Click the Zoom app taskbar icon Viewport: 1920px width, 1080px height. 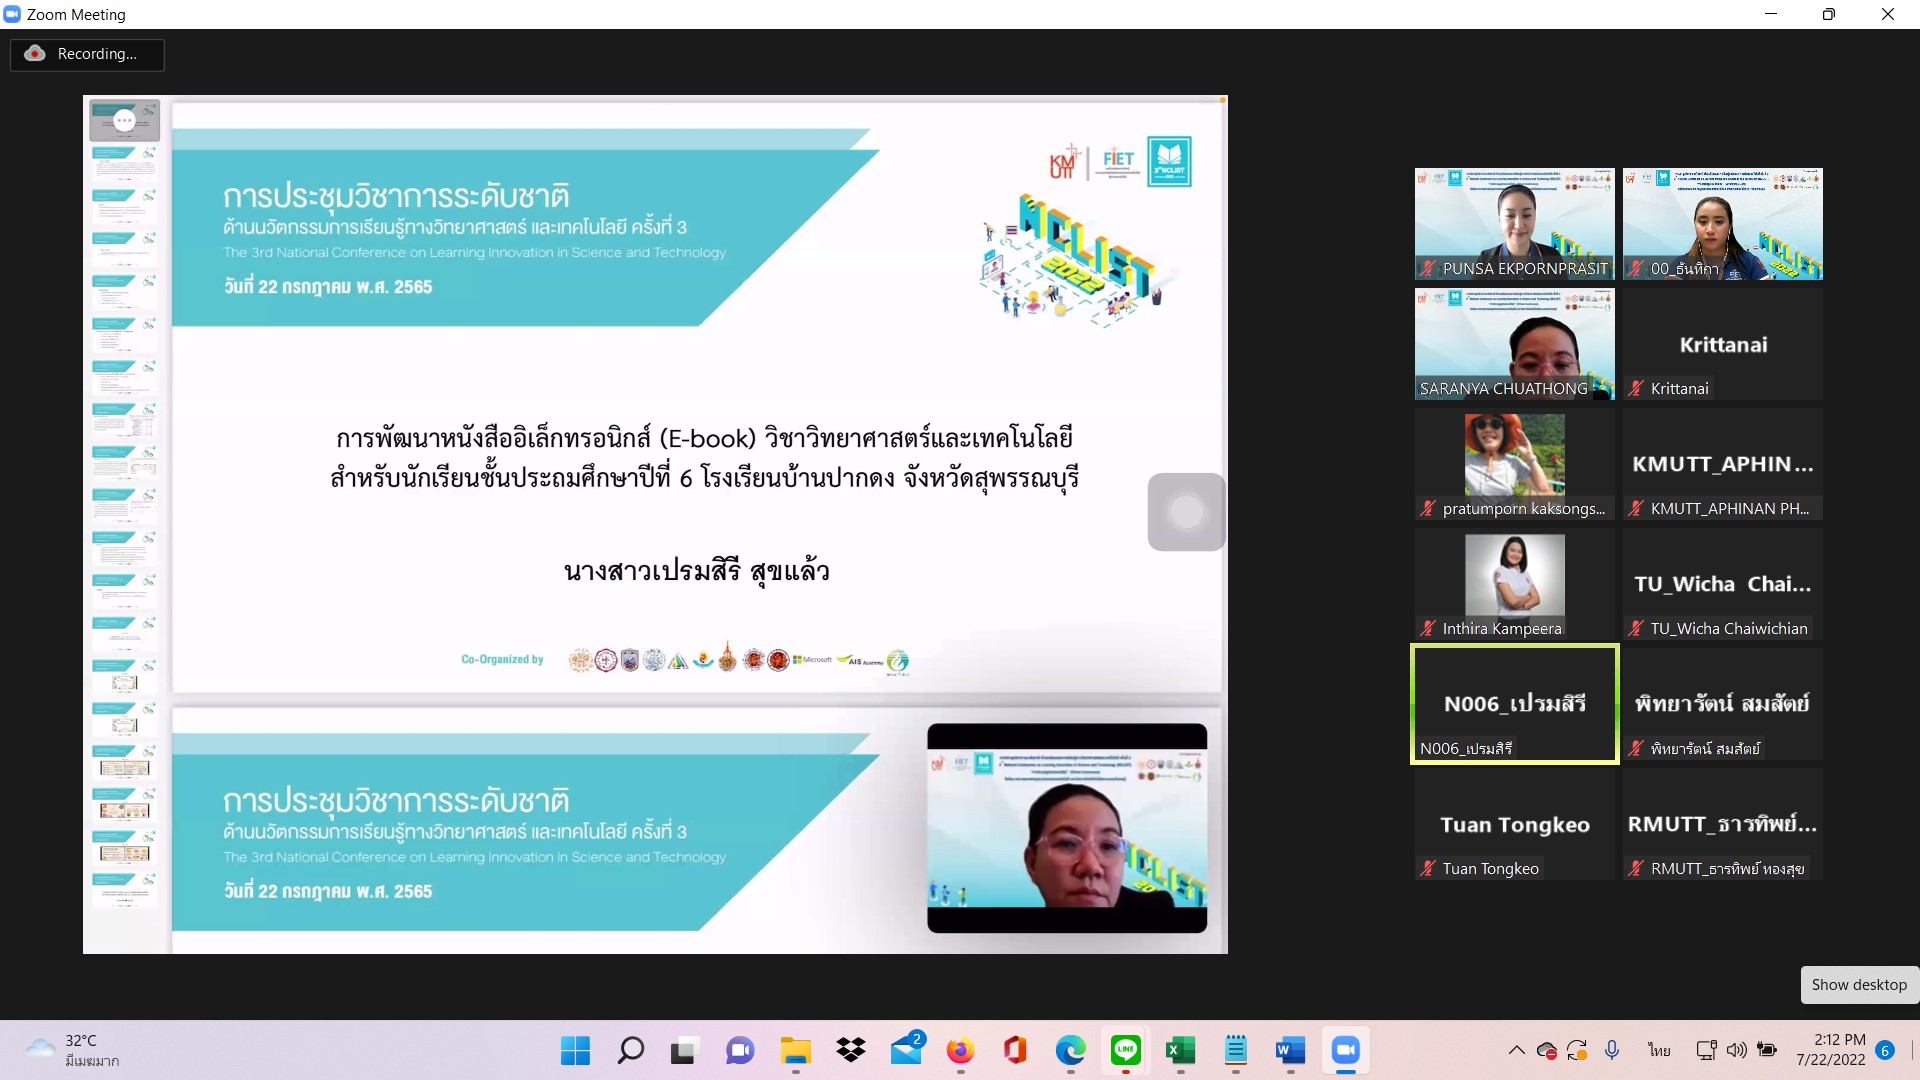pyautogui.click(x=1345, y=1050)
